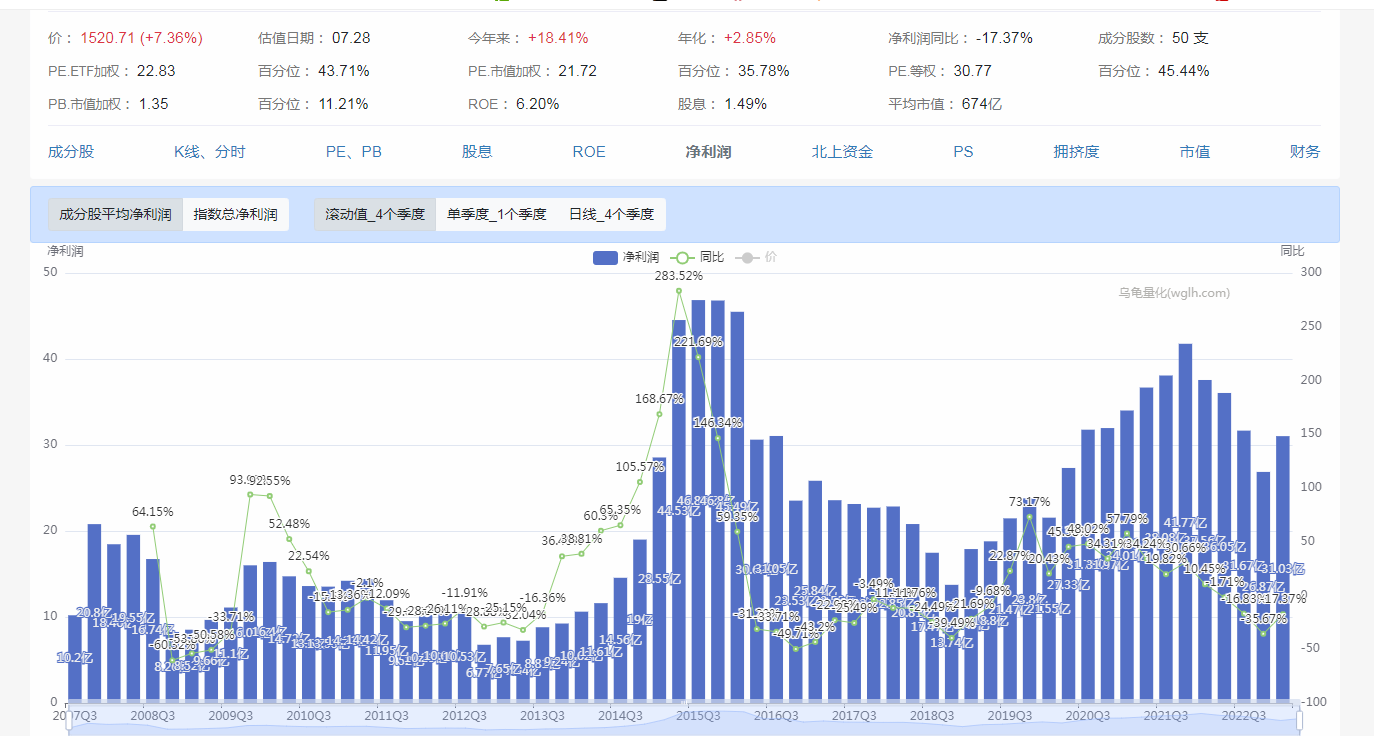This screenshot has height=736, width=1374.
Task: Open the PE、PB tab
Action: [354, 152]
